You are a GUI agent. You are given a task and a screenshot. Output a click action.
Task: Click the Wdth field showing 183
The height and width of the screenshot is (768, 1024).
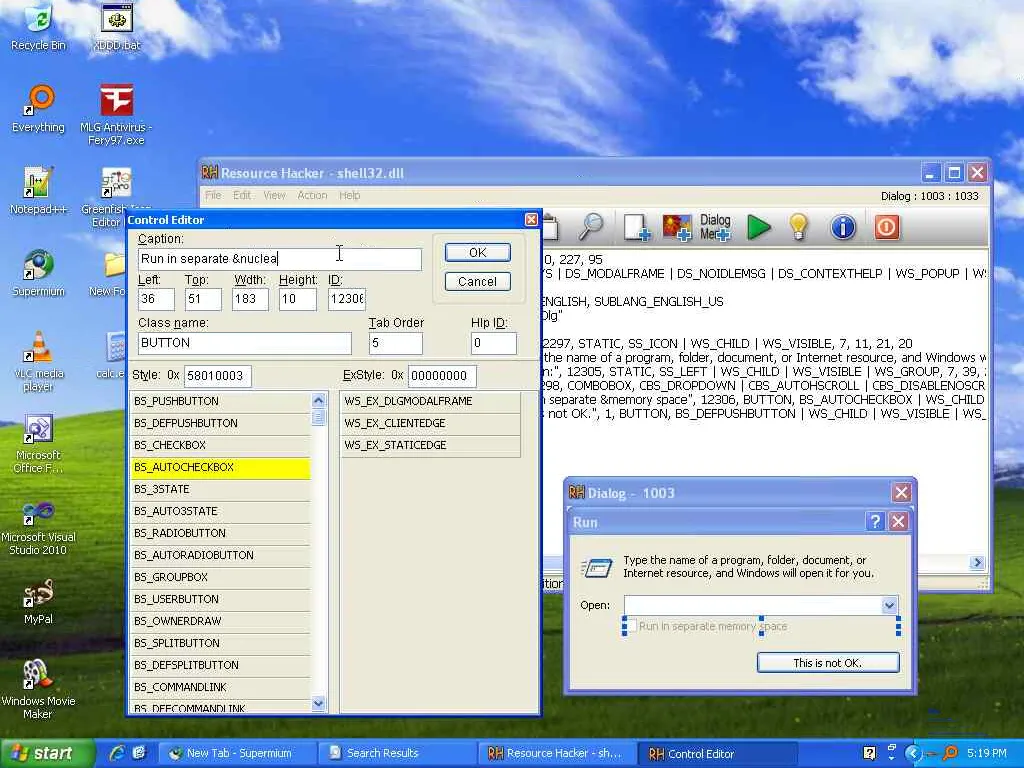point(251,299)
